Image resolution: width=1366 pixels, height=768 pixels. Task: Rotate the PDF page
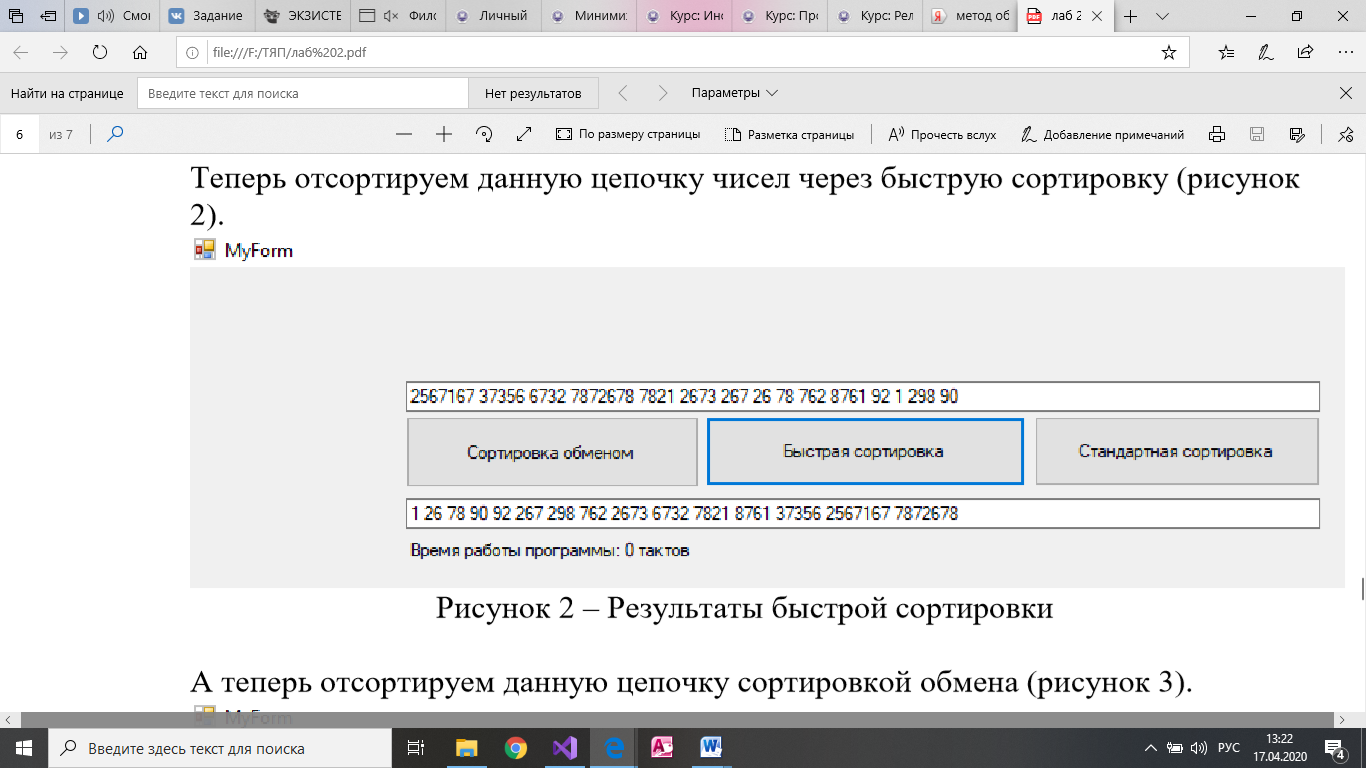[x=485, y=134]
